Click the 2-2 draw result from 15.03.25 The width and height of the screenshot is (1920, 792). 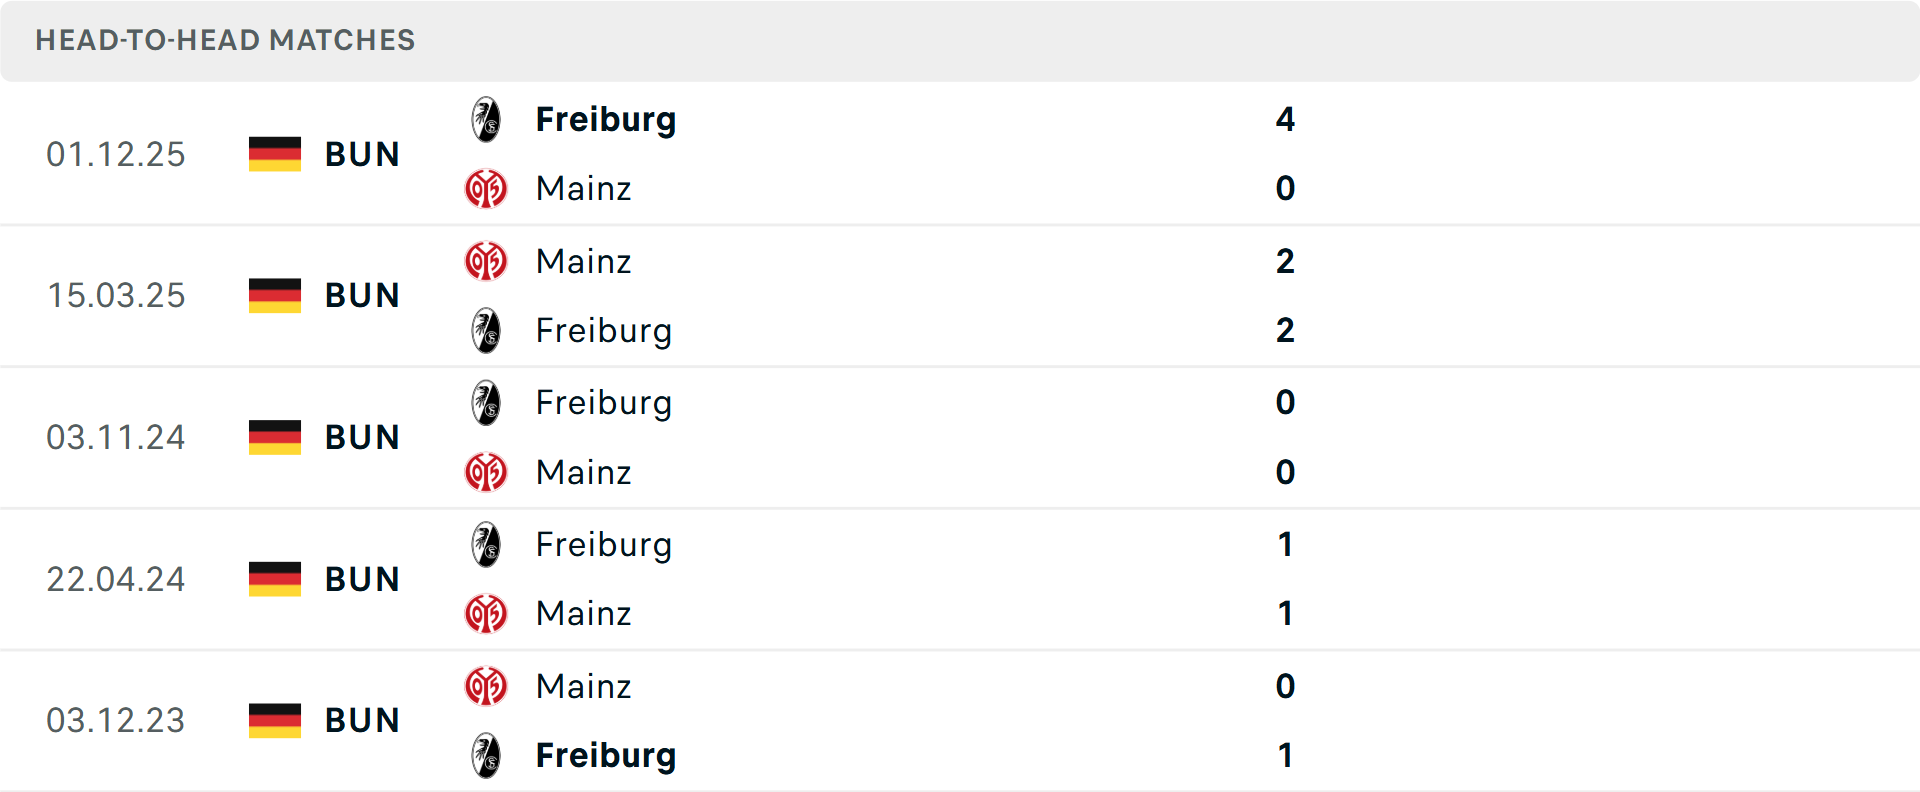1286,296
